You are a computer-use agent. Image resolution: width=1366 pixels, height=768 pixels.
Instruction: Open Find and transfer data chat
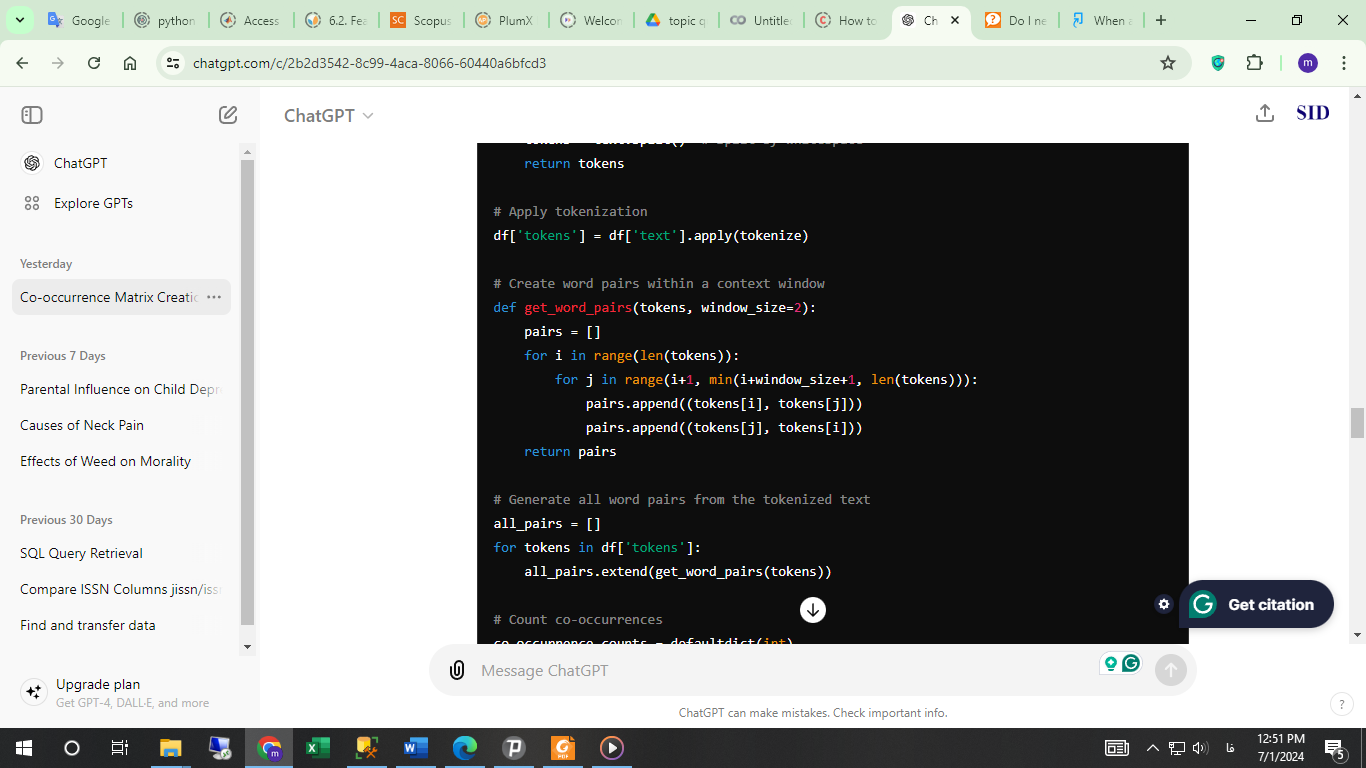point(88,625)
